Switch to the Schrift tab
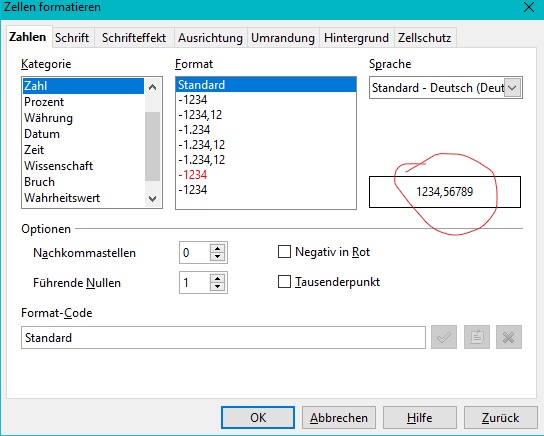 point(72,38)
